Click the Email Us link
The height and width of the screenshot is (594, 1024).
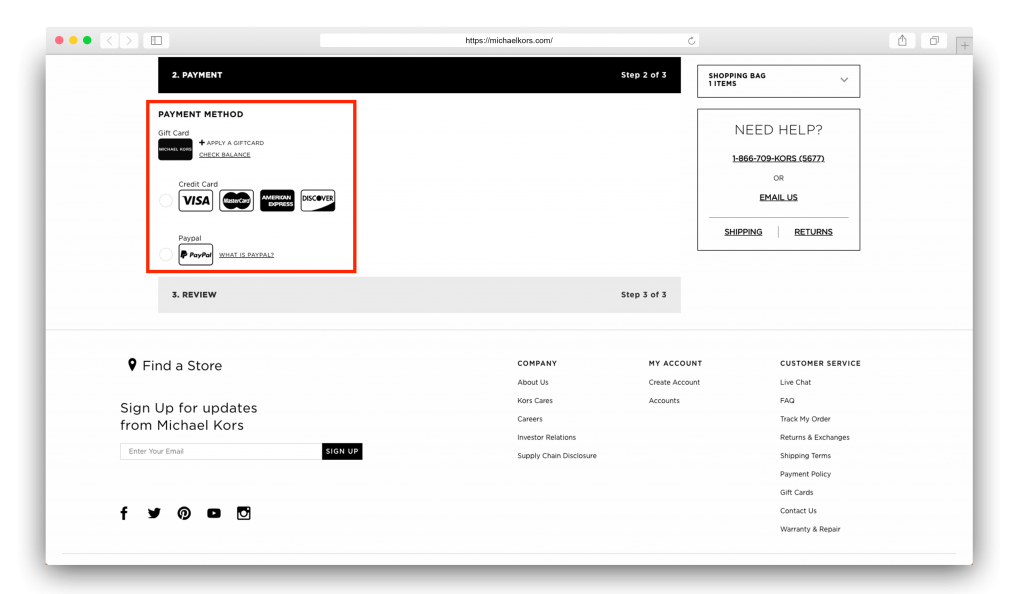pos(778,197)
